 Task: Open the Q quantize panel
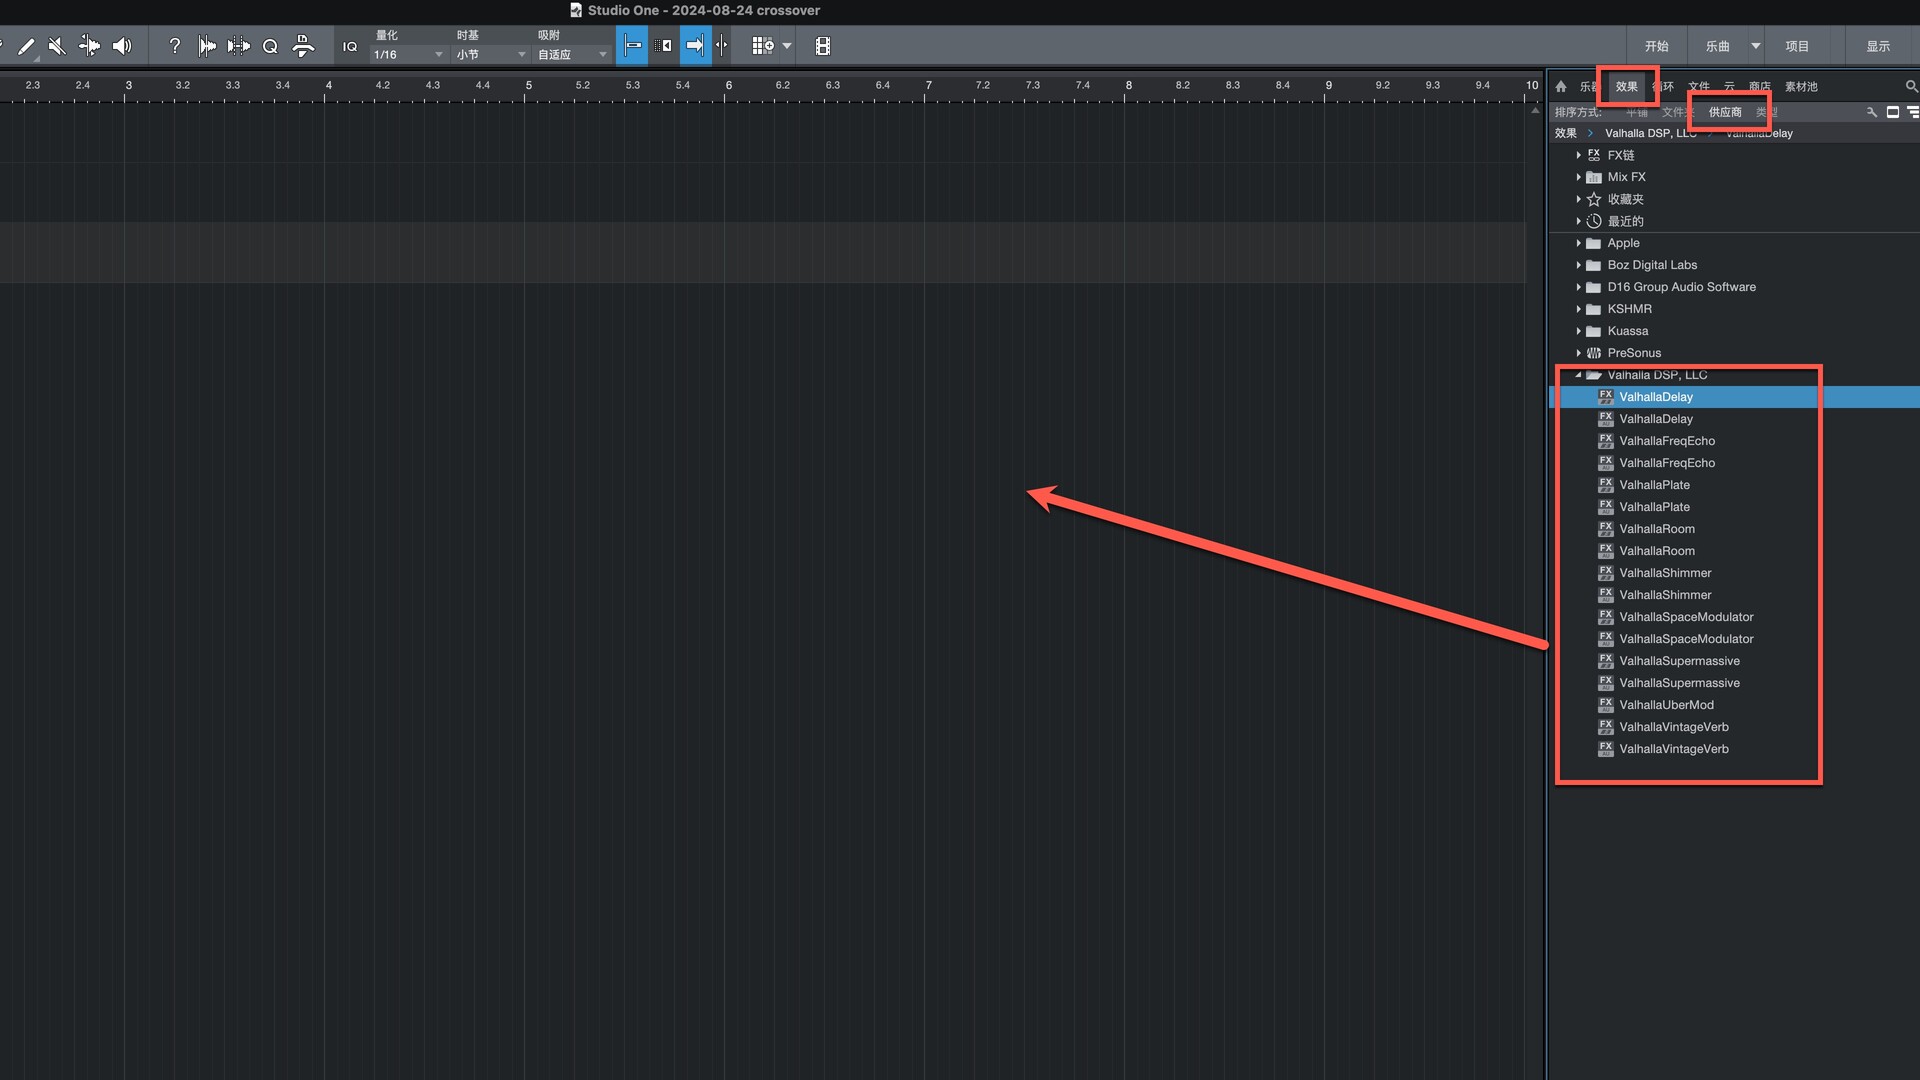pyautogui.click(x=270, y=46)
